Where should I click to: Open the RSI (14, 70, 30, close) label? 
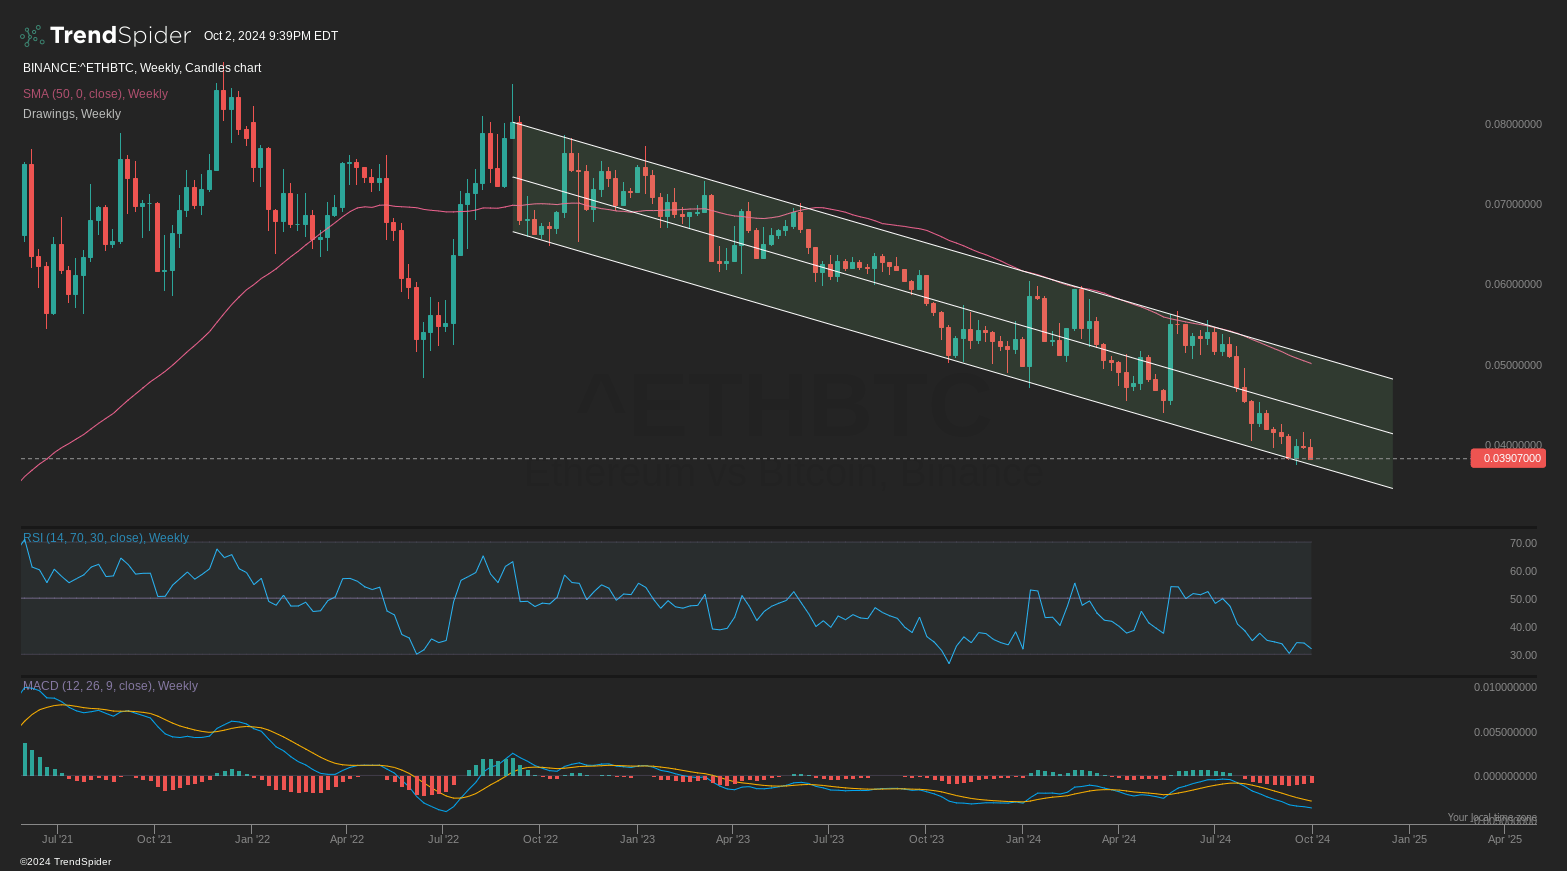click(x=106, y=538)
